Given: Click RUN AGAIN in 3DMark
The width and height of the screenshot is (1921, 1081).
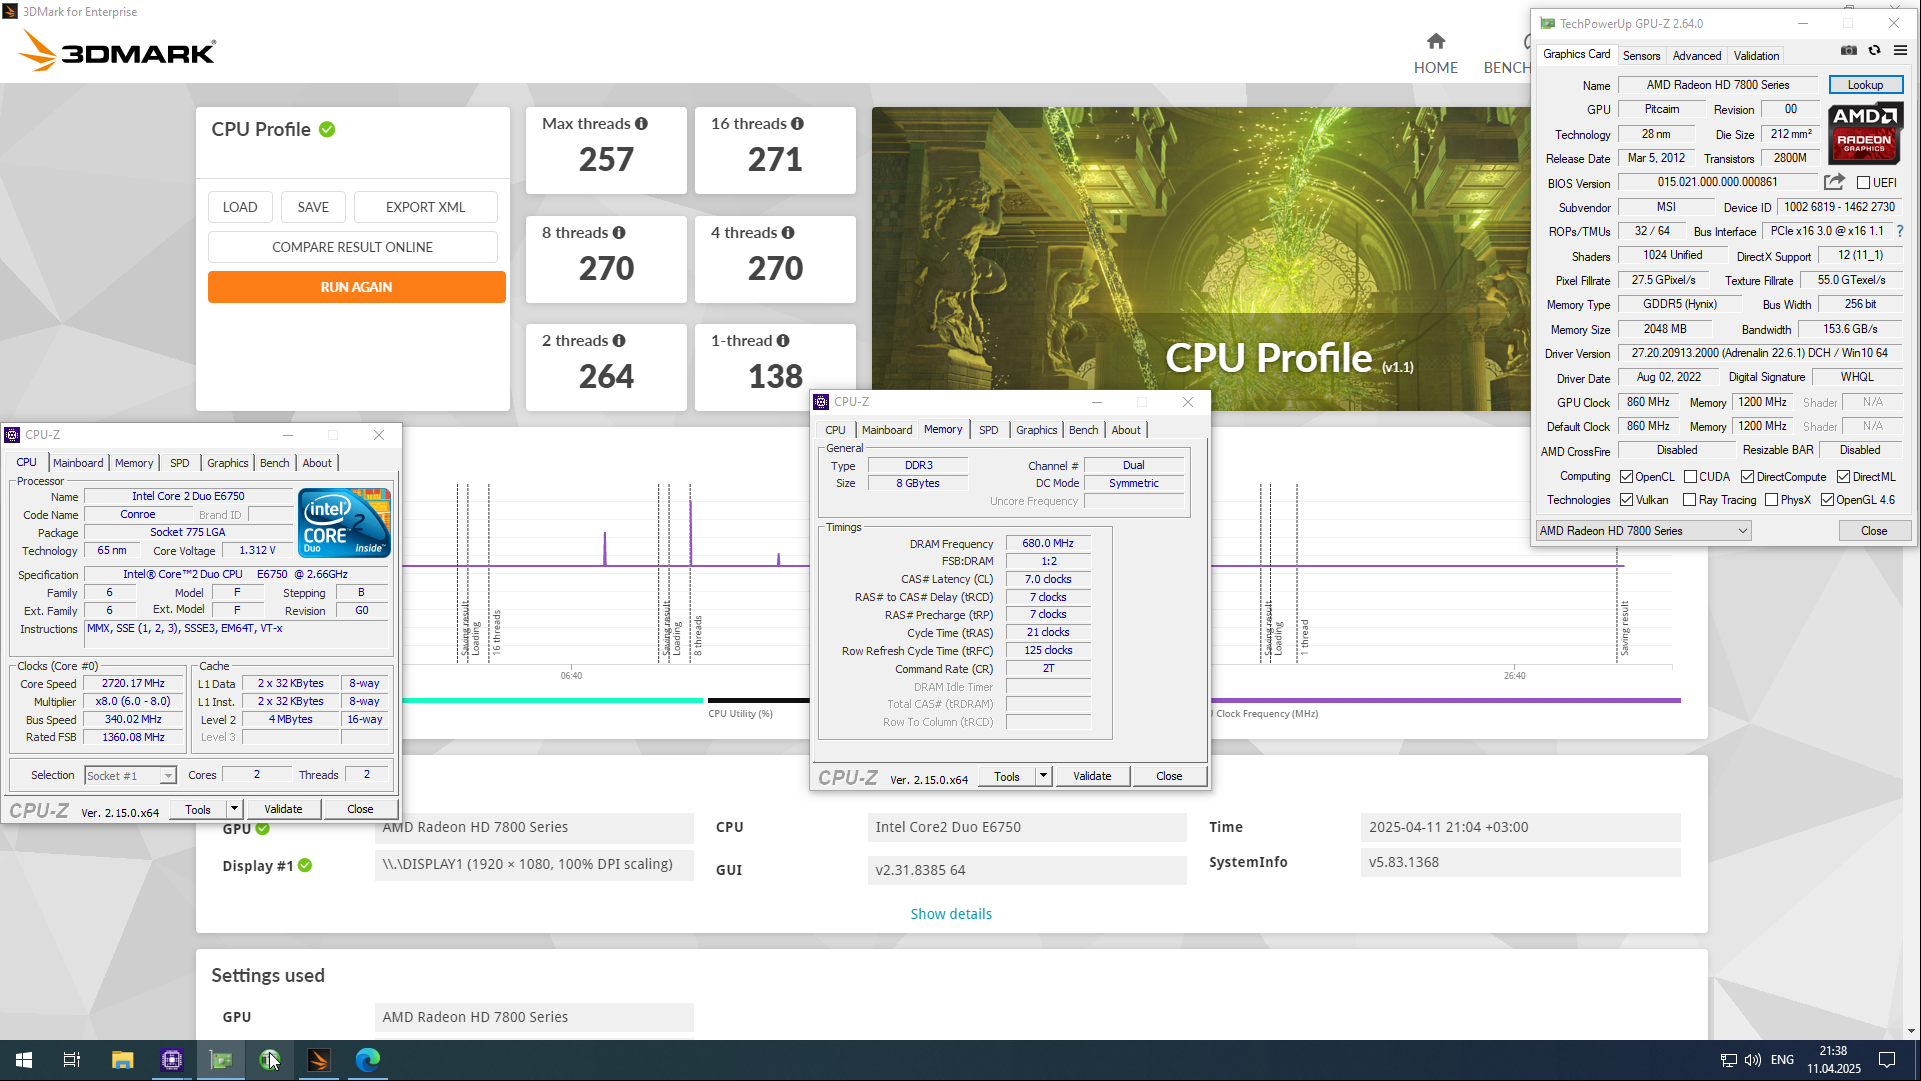Looking at the screenshot, I should [x=357, y=287].
